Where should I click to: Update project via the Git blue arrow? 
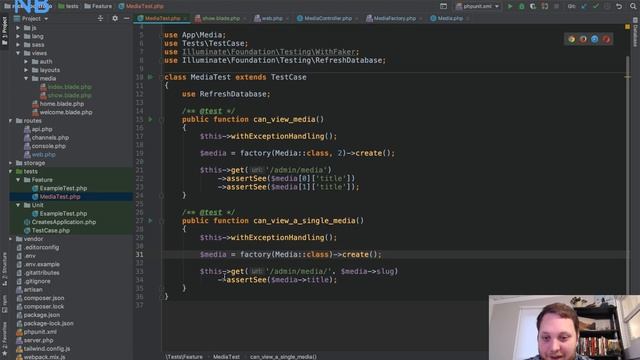[584, 6]
